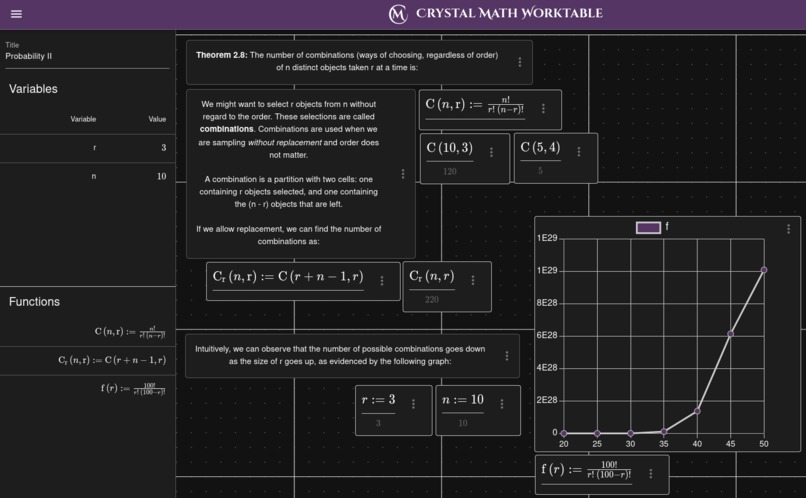Select variable r row in Variables
Screen dimensions: 806x498
(87, 148)
